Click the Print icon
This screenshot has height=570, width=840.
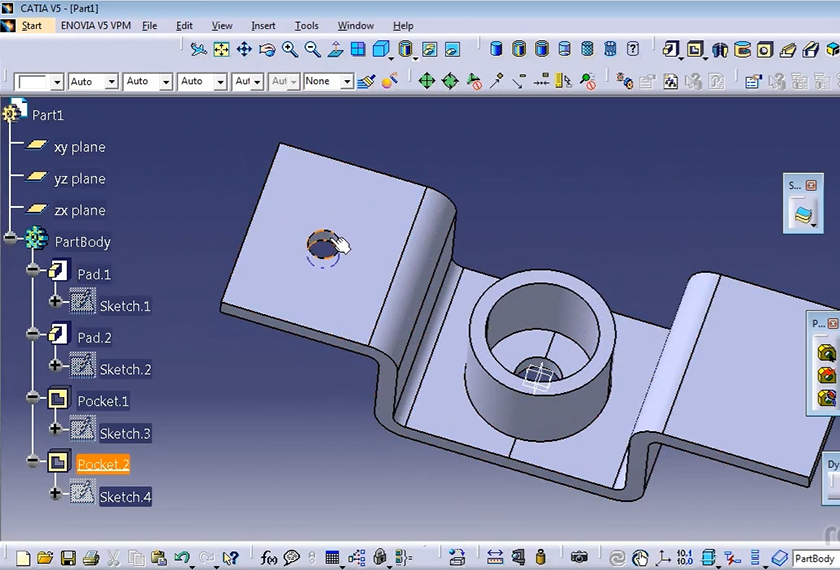(91, 558)
